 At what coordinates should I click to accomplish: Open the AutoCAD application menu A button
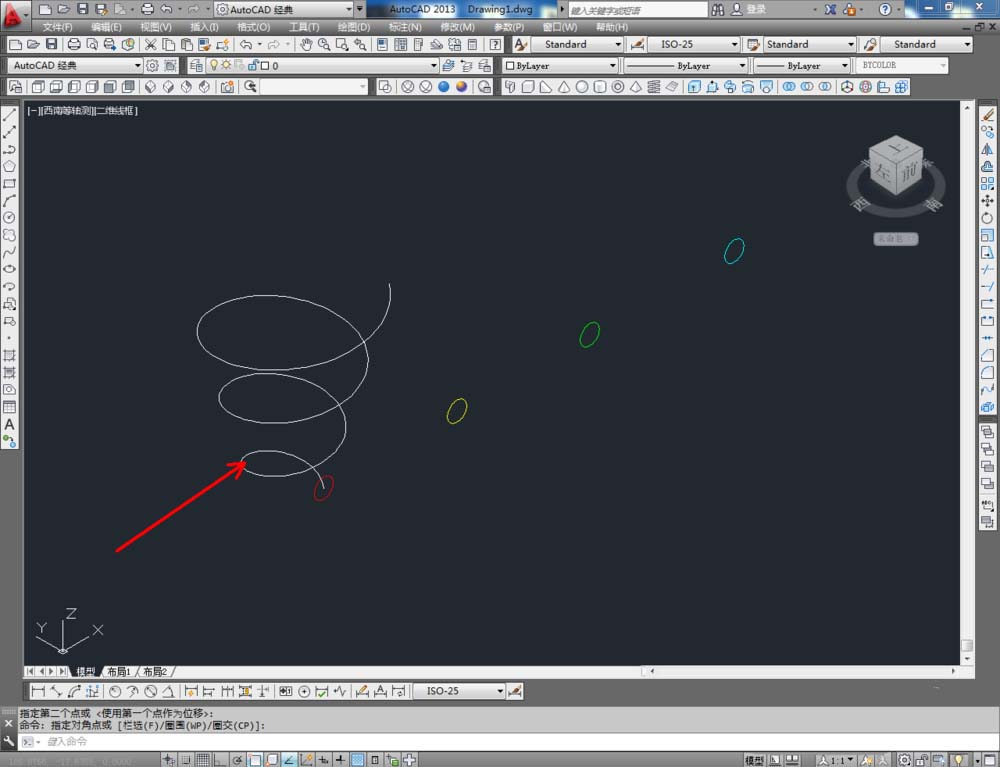(x=13, y=13)
